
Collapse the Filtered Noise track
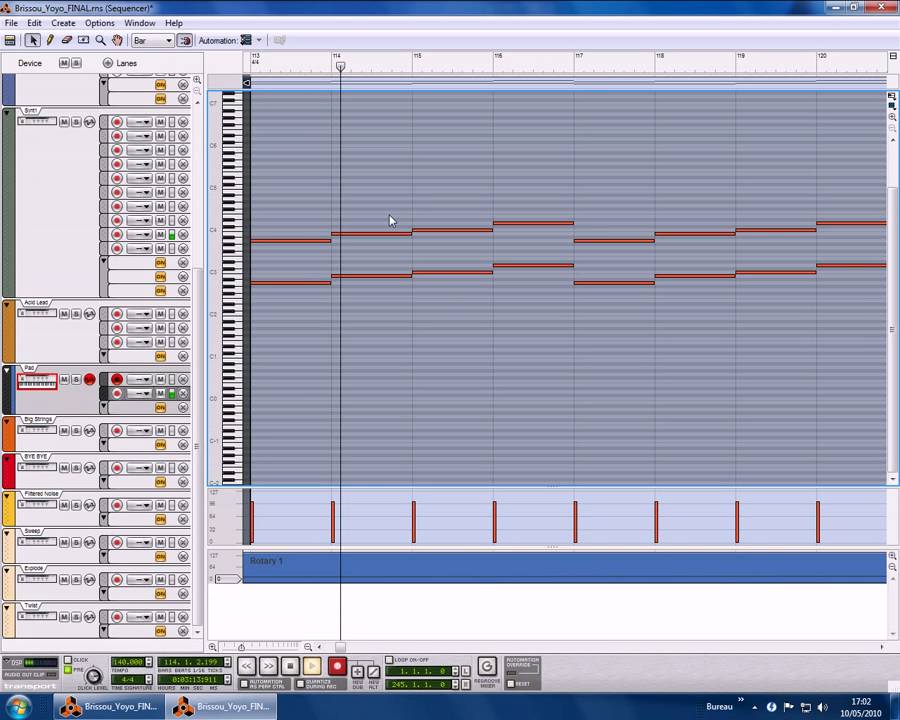7,497
